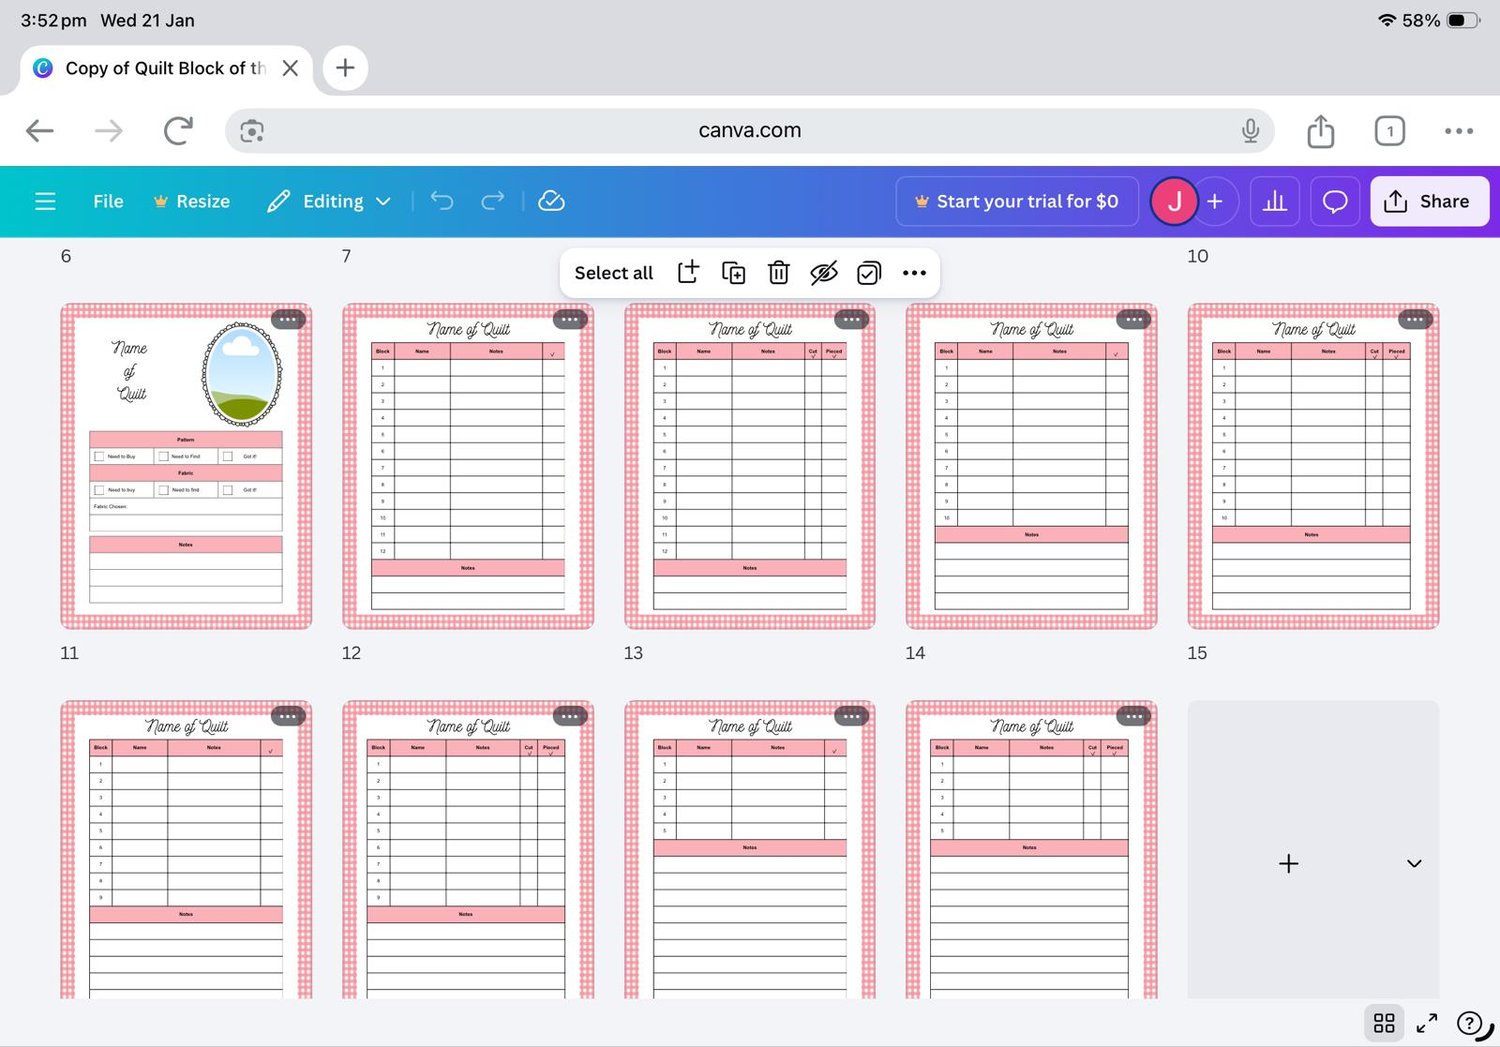Tap the Wi-Fi status icon

[x=1387, y=20]
